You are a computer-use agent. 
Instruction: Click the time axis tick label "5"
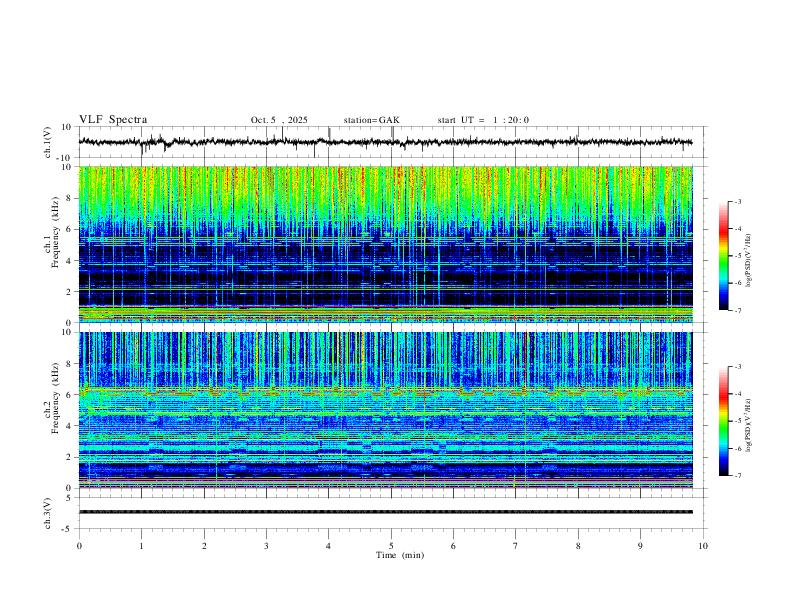point(391,546)
